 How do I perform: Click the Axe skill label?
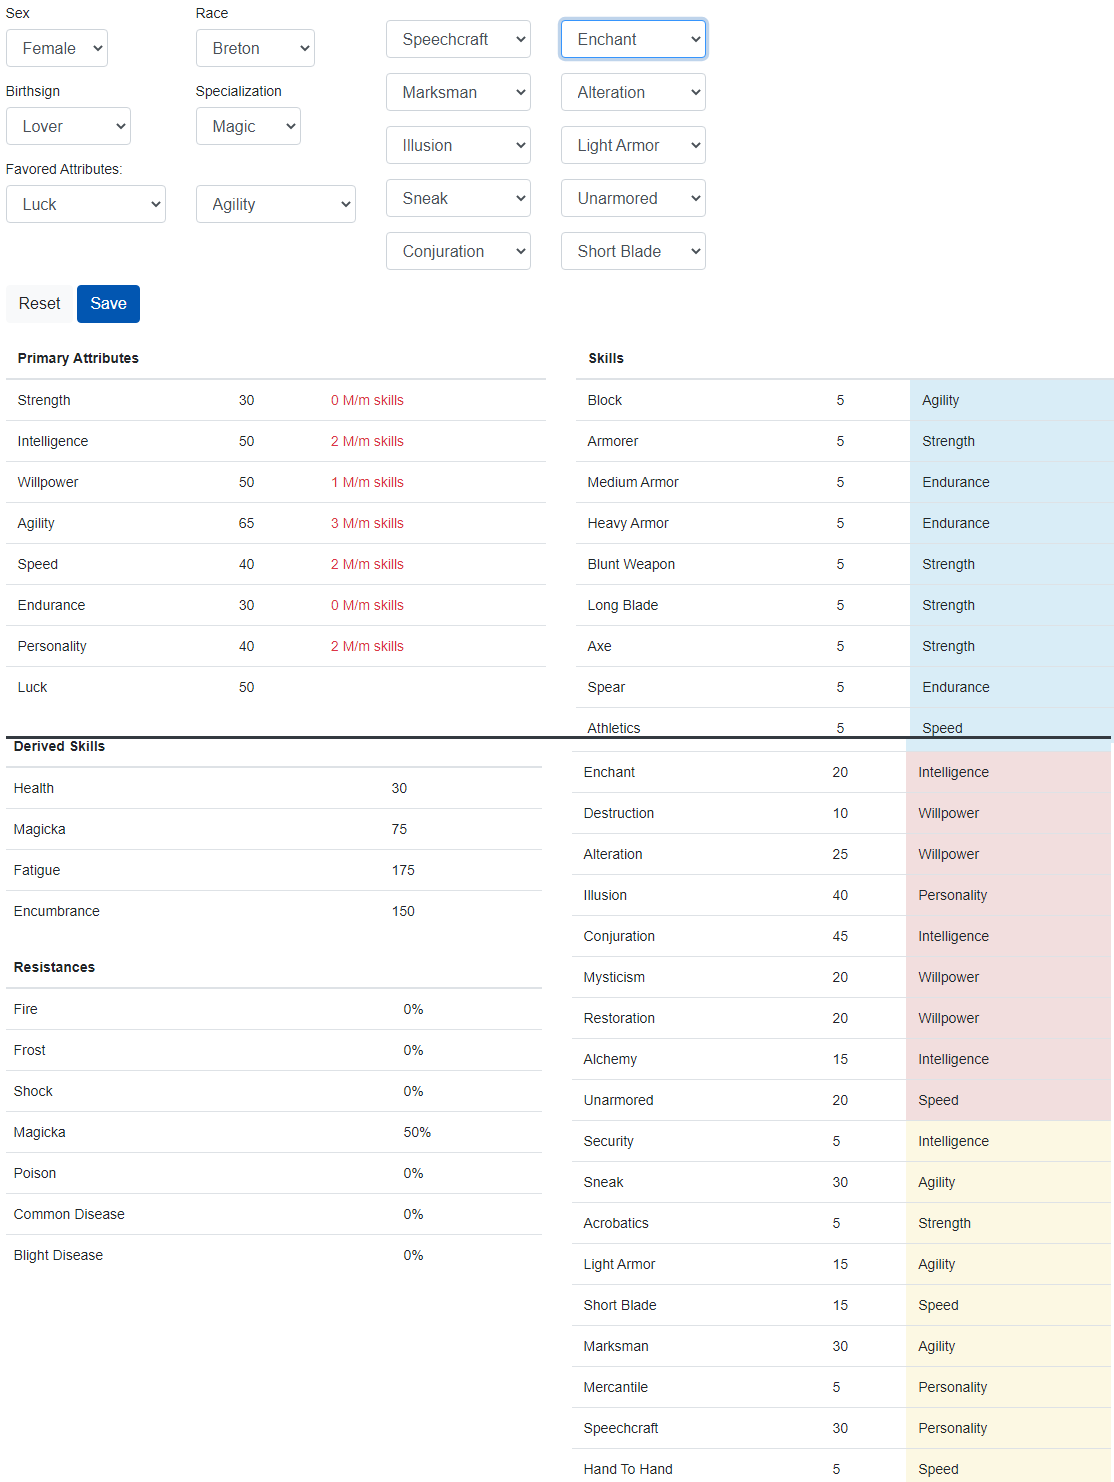(600, 646)
